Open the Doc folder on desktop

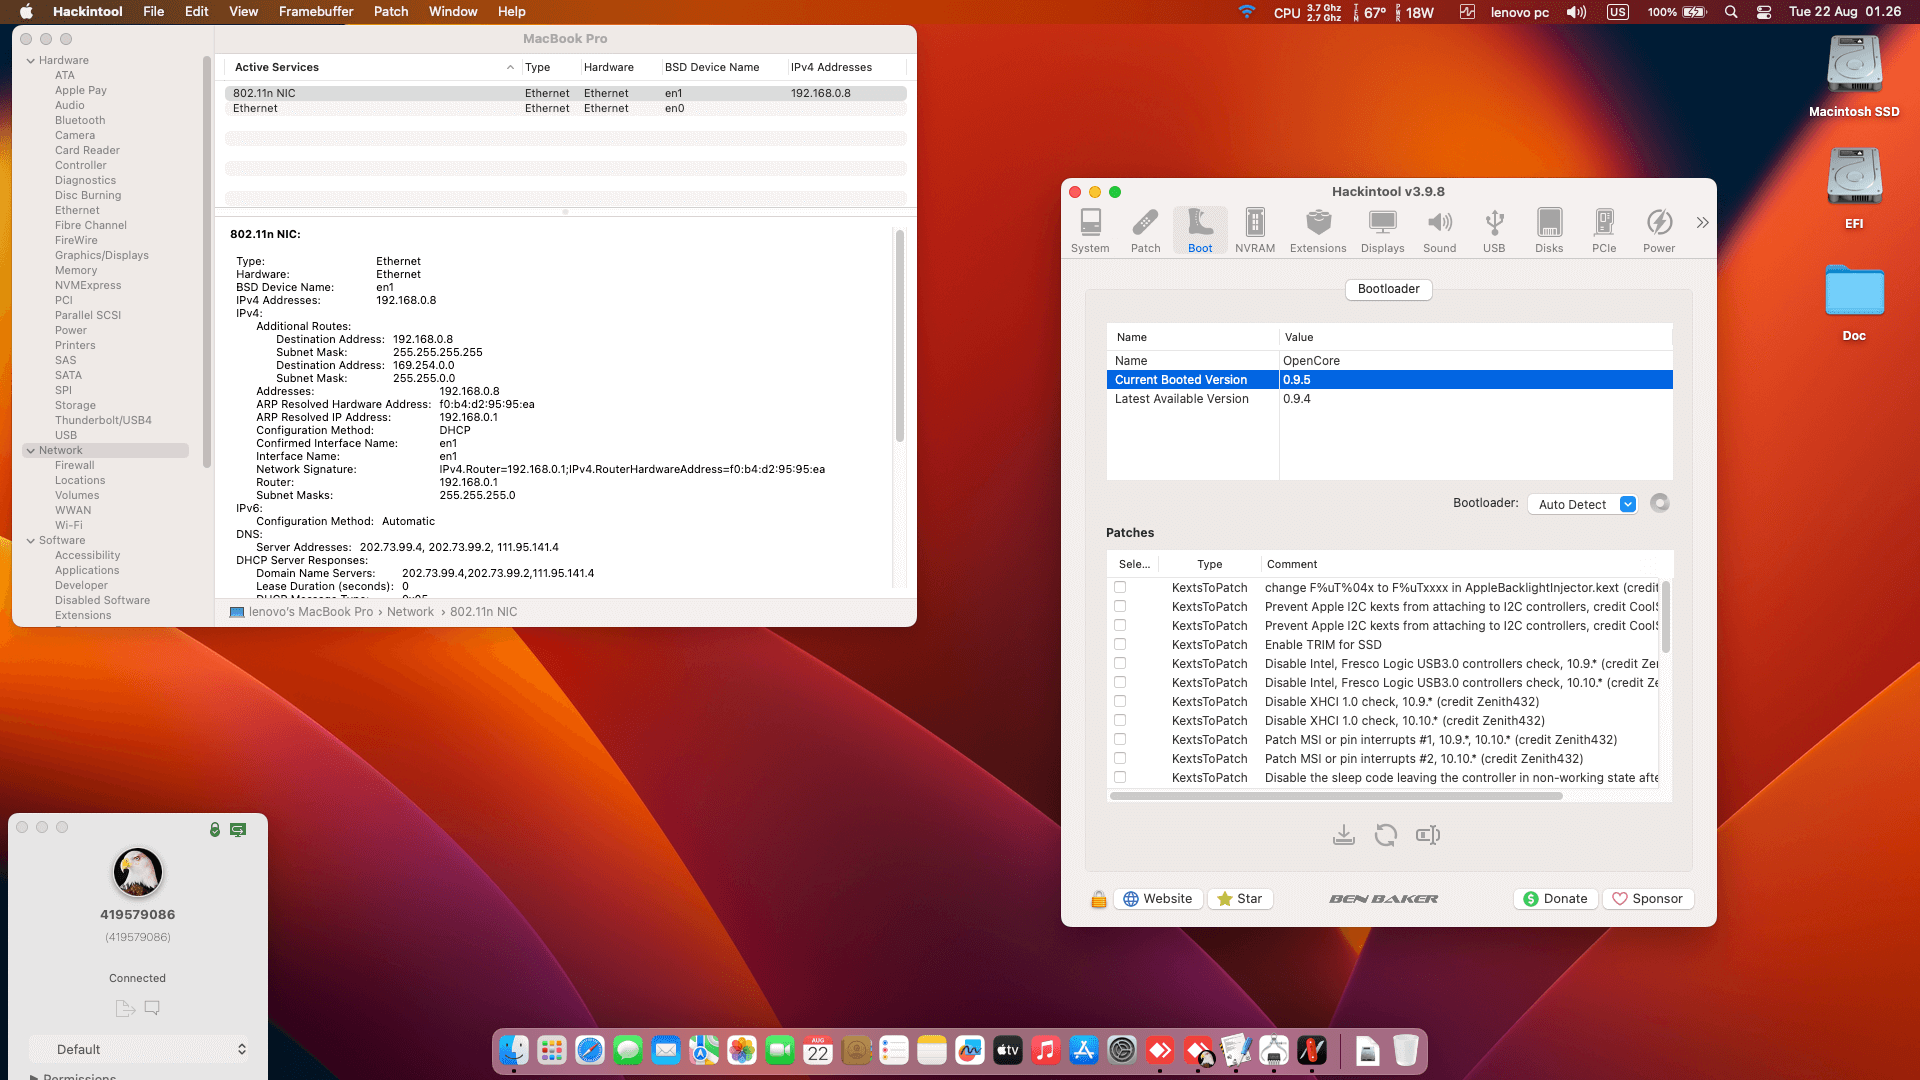(x=1854, y=301)
